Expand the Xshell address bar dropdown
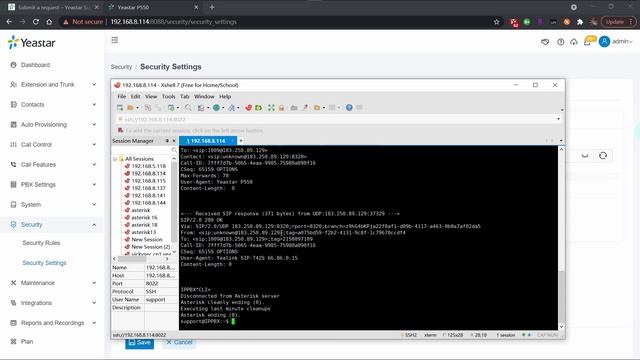 click(x=558, y=119)
